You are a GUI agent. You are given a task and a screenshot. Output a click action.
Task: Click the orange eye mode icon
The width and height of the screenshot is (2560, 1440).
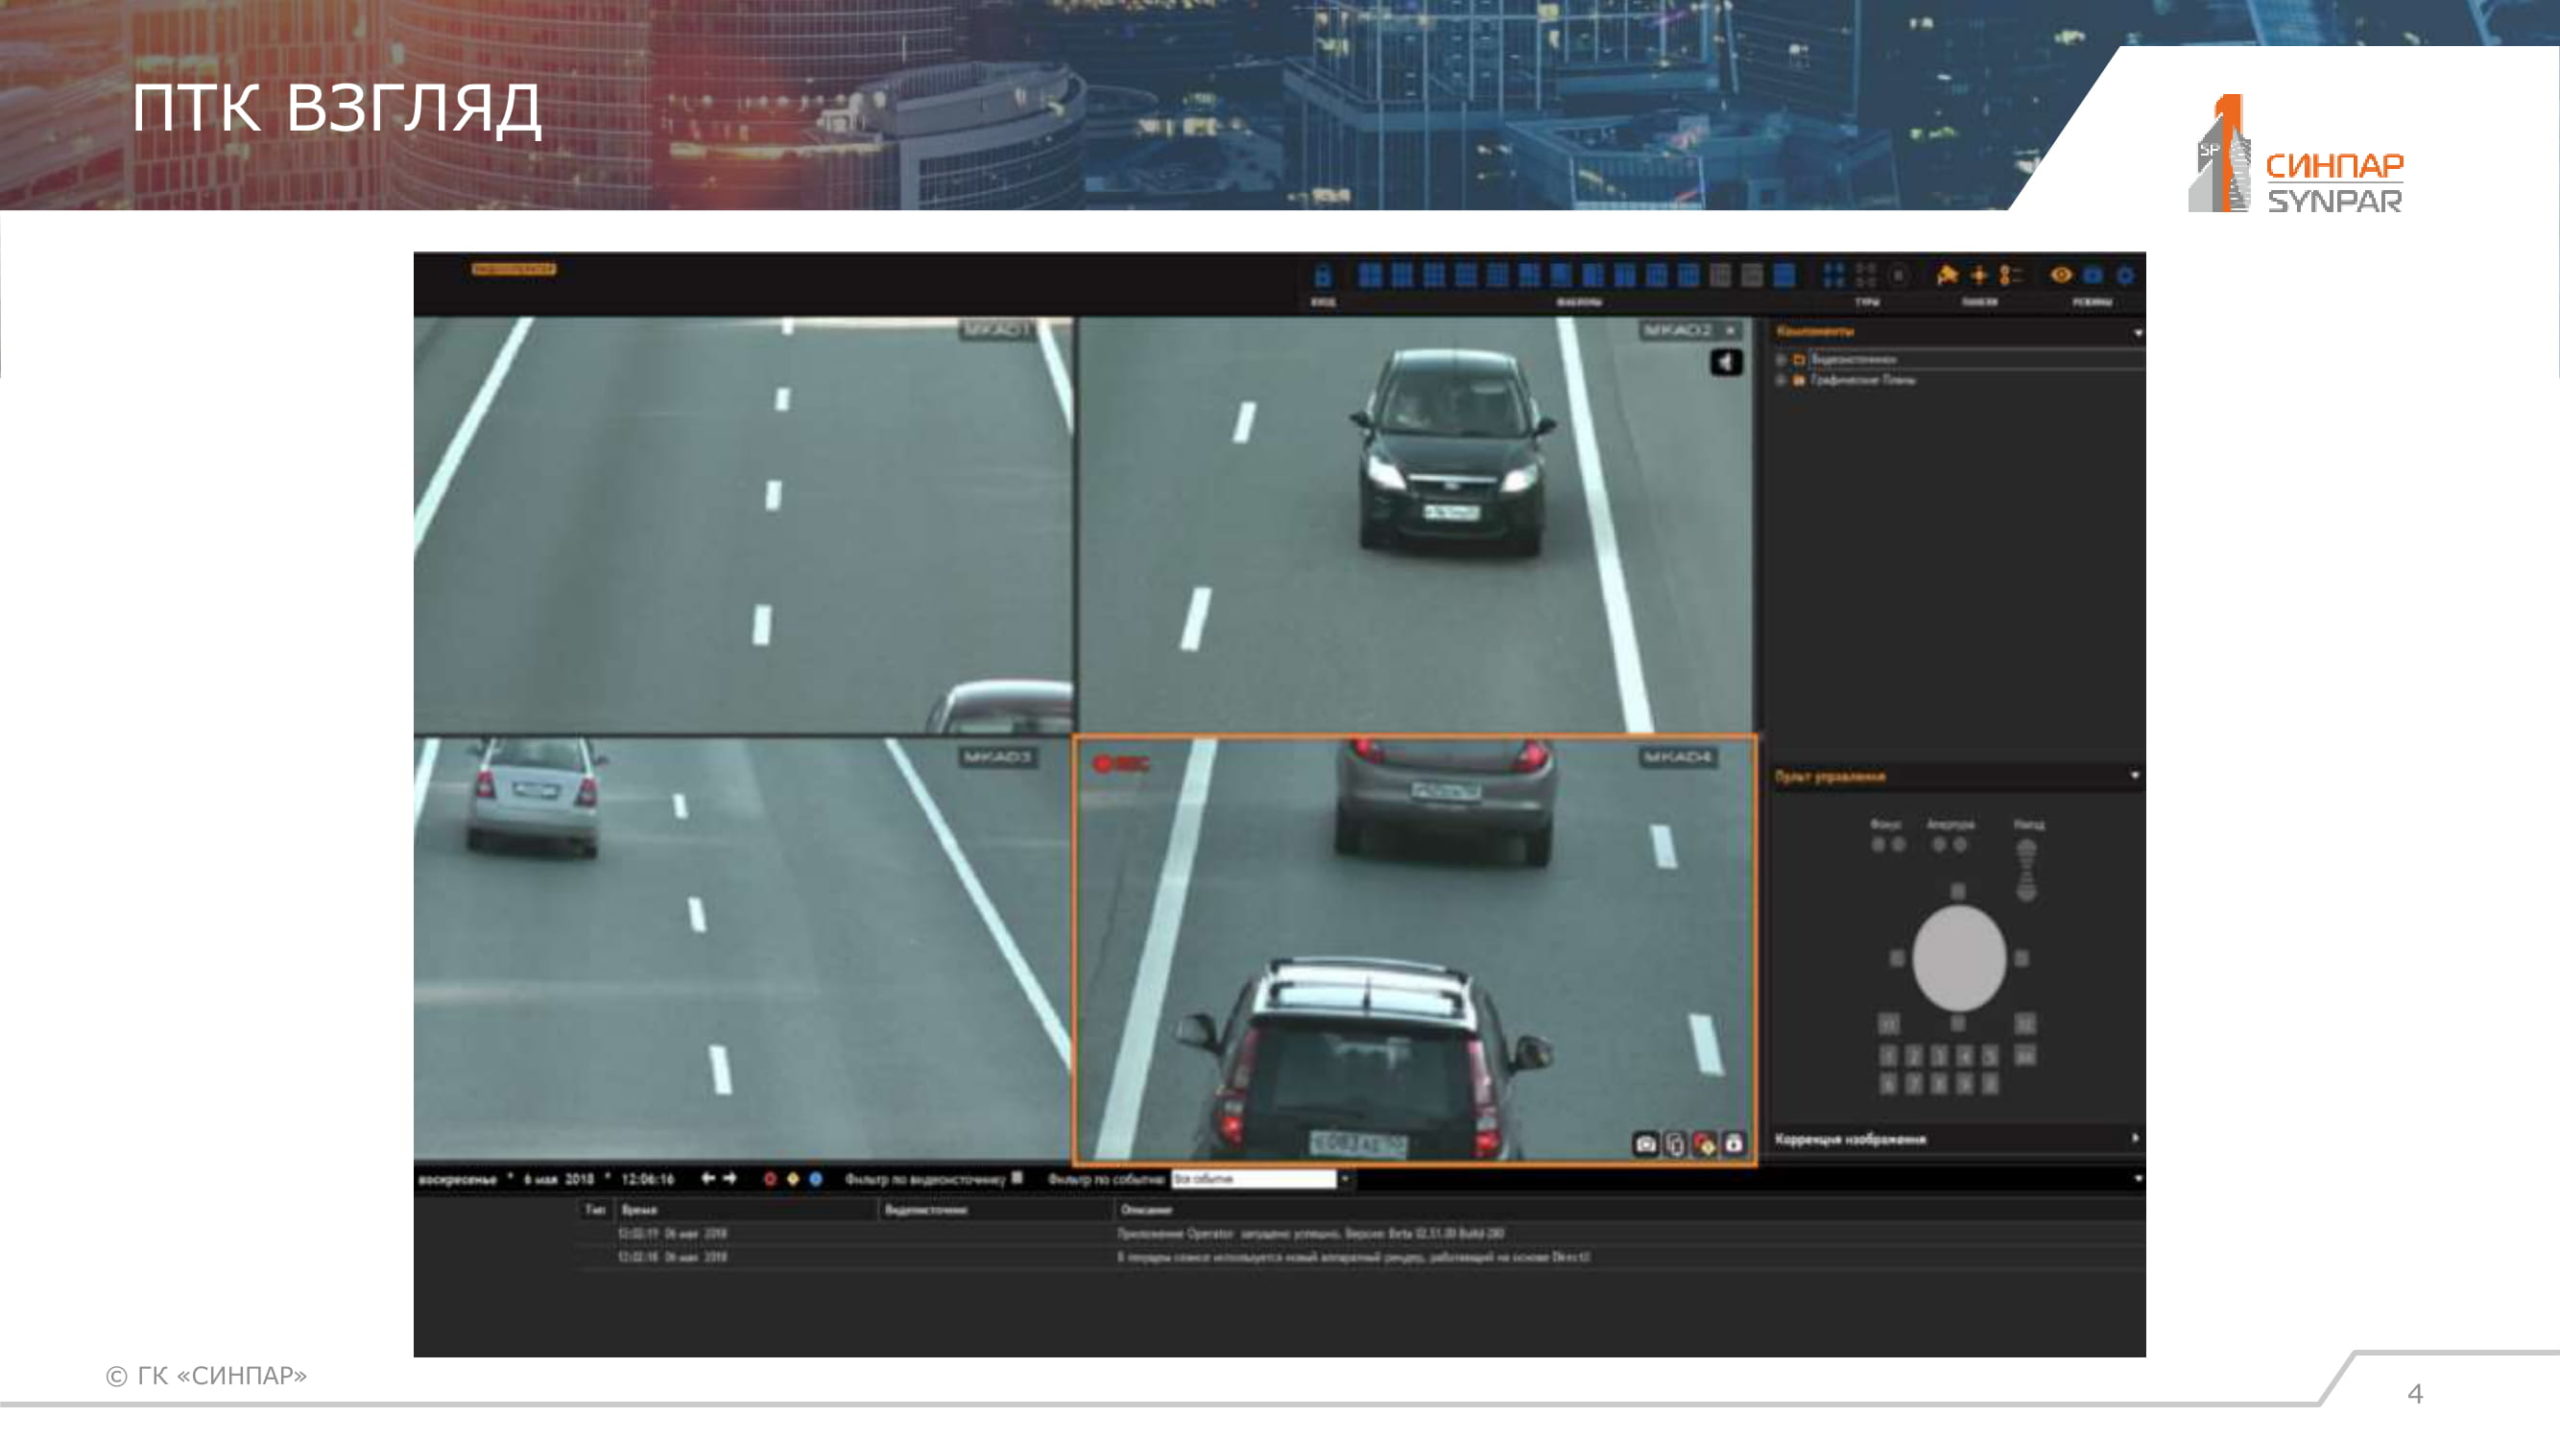(2060, 275)
